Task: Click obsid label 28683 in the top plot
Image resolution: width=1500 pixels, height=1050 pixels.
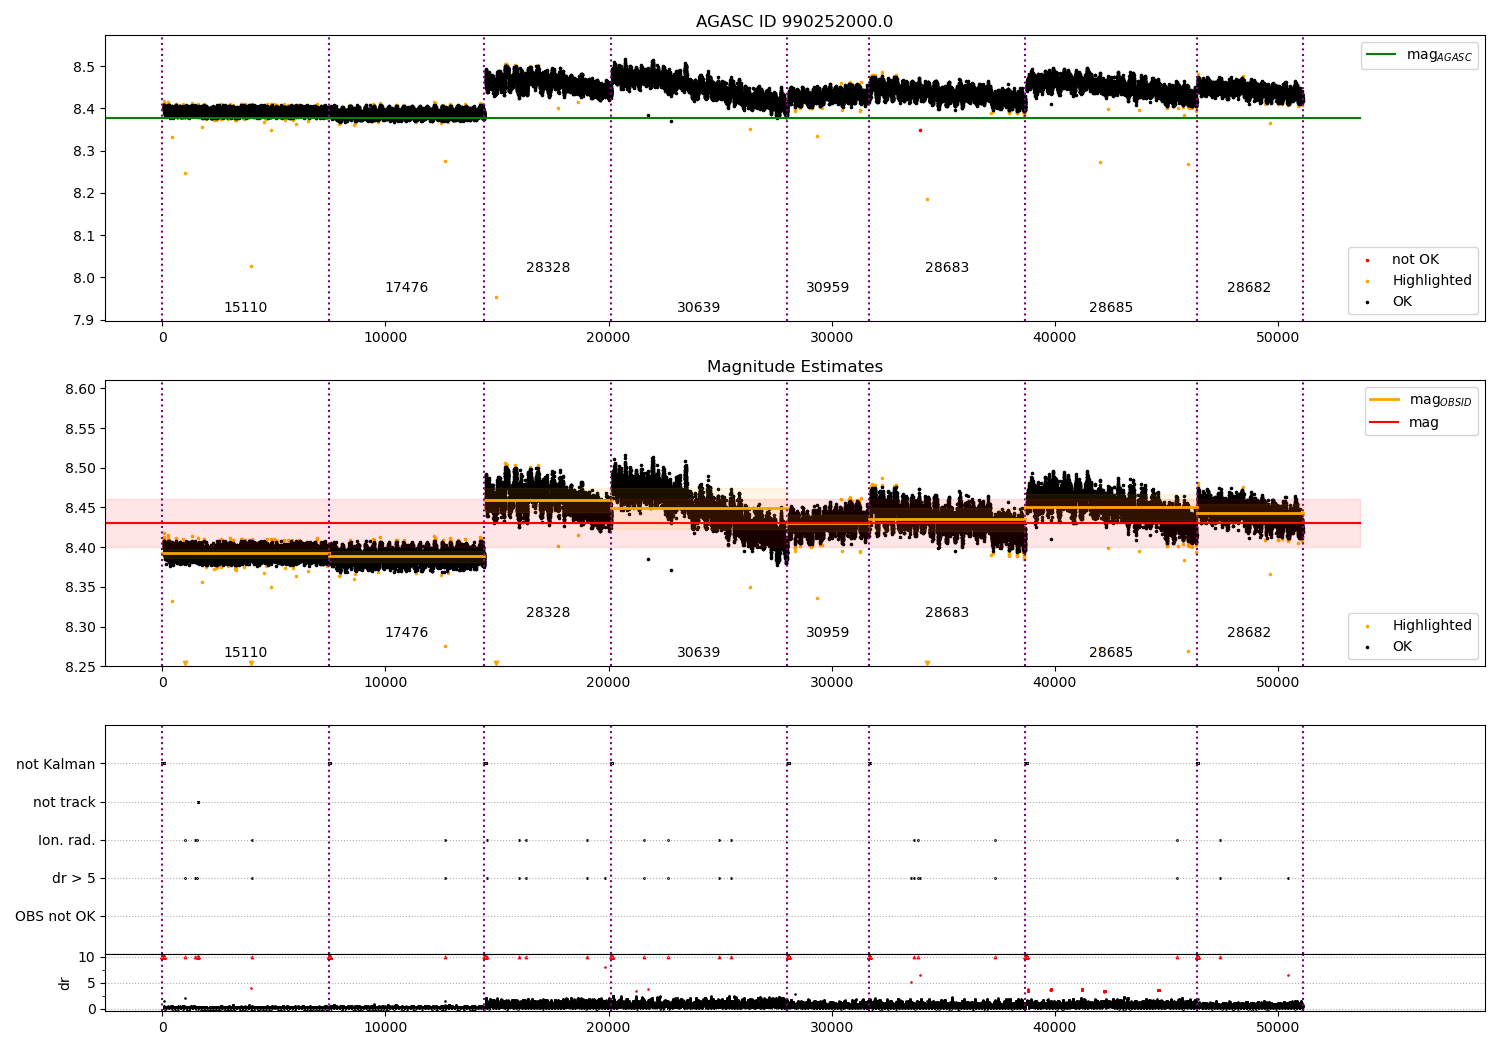Action: (947, 268)
